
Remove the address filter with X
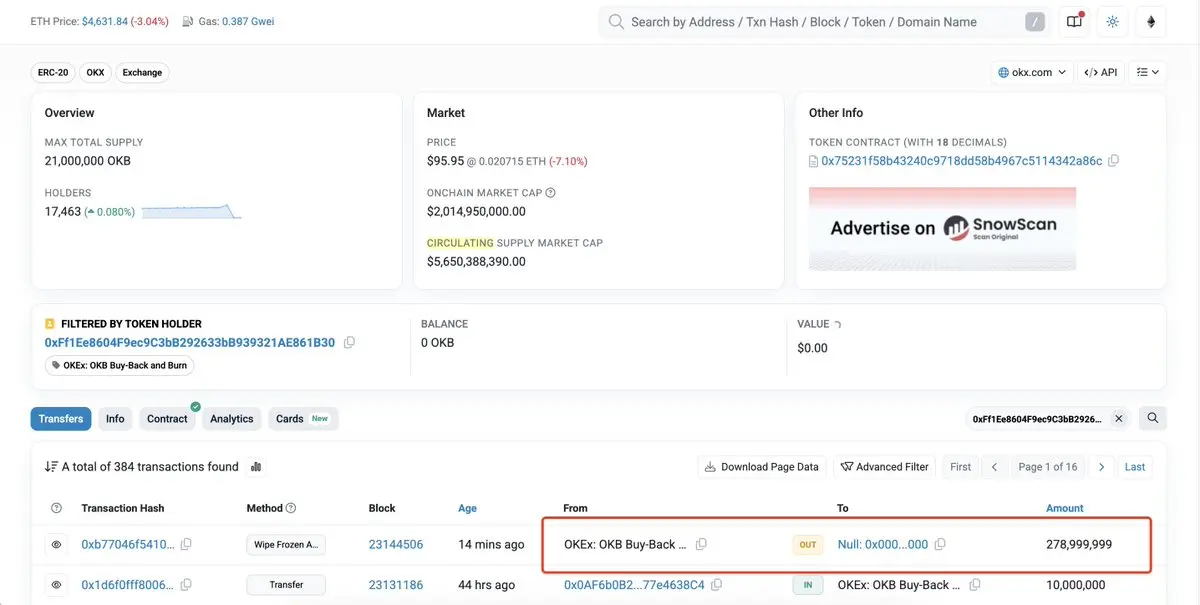point(1119,419)
